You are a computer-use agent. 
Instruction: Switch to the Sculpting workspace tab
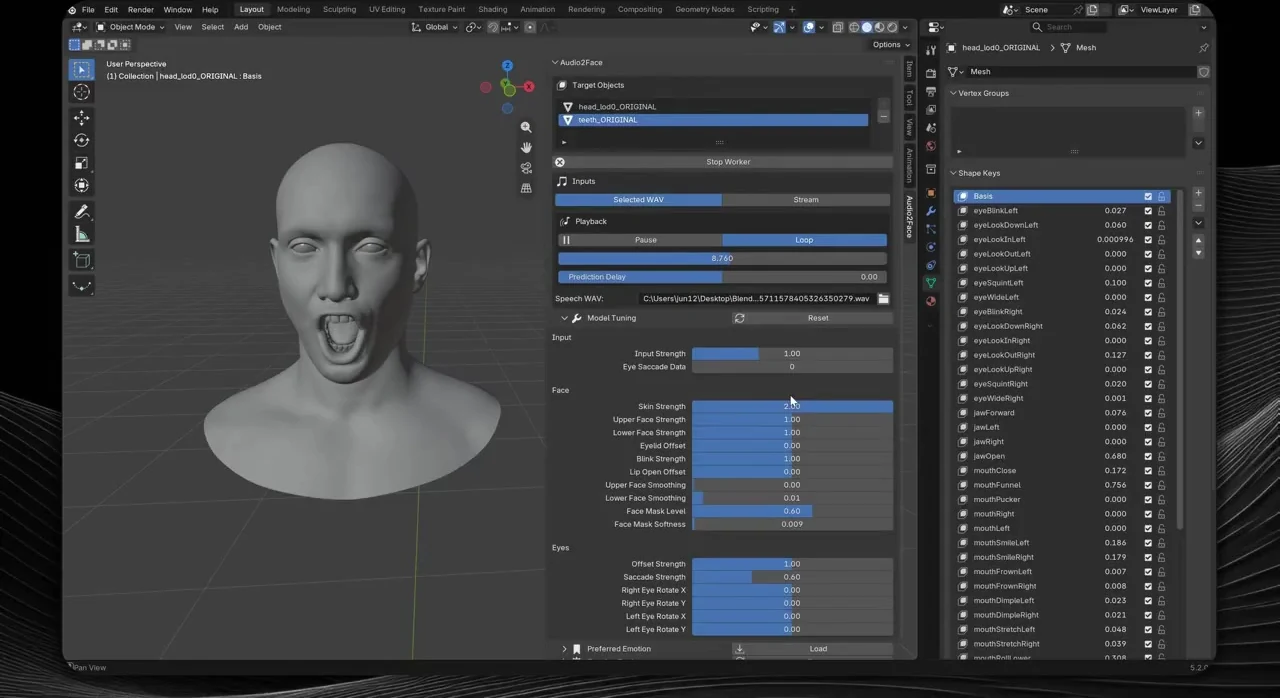click(x=339, y=9)
